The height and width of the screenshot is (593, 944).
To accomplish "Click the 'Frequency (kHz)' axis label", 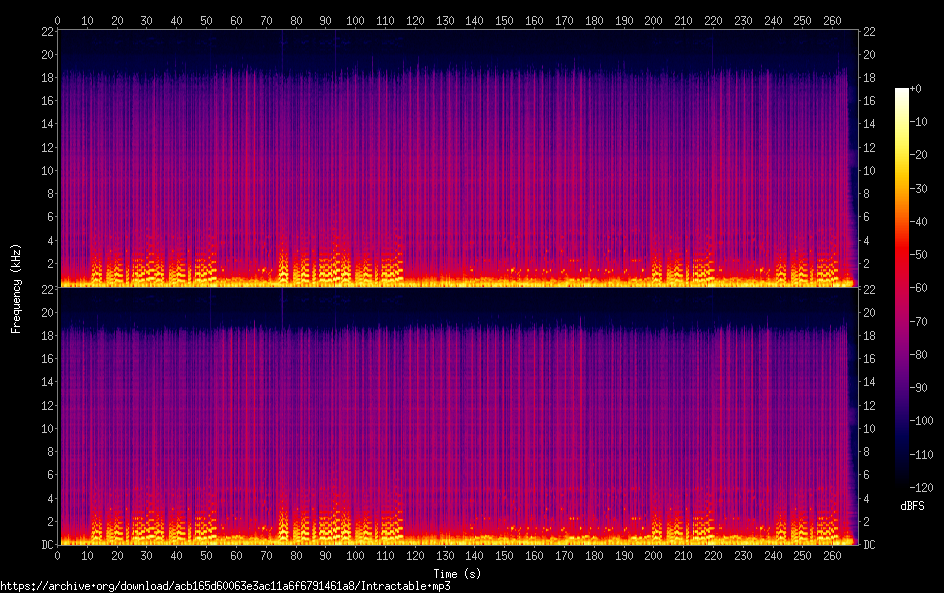I will pyautogui.click(x=16, y=287).
